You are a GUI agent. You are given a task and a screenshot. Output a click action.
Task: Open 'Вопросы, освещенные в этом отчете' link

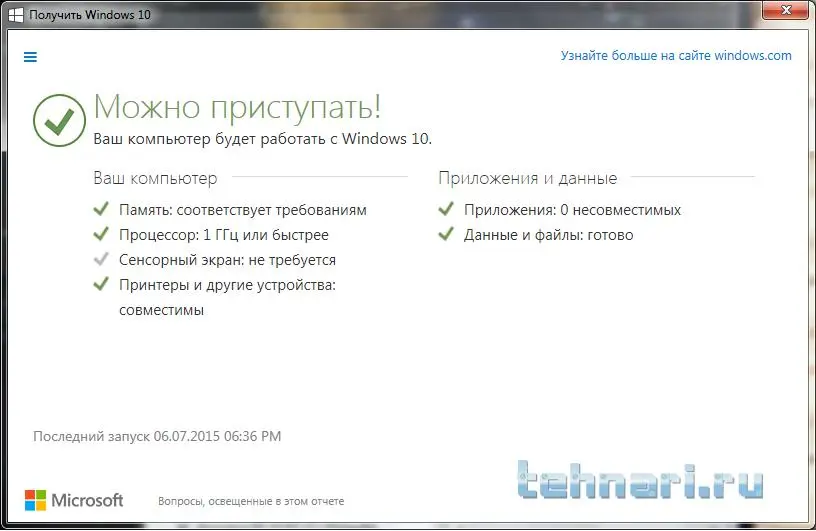(251, 501)
